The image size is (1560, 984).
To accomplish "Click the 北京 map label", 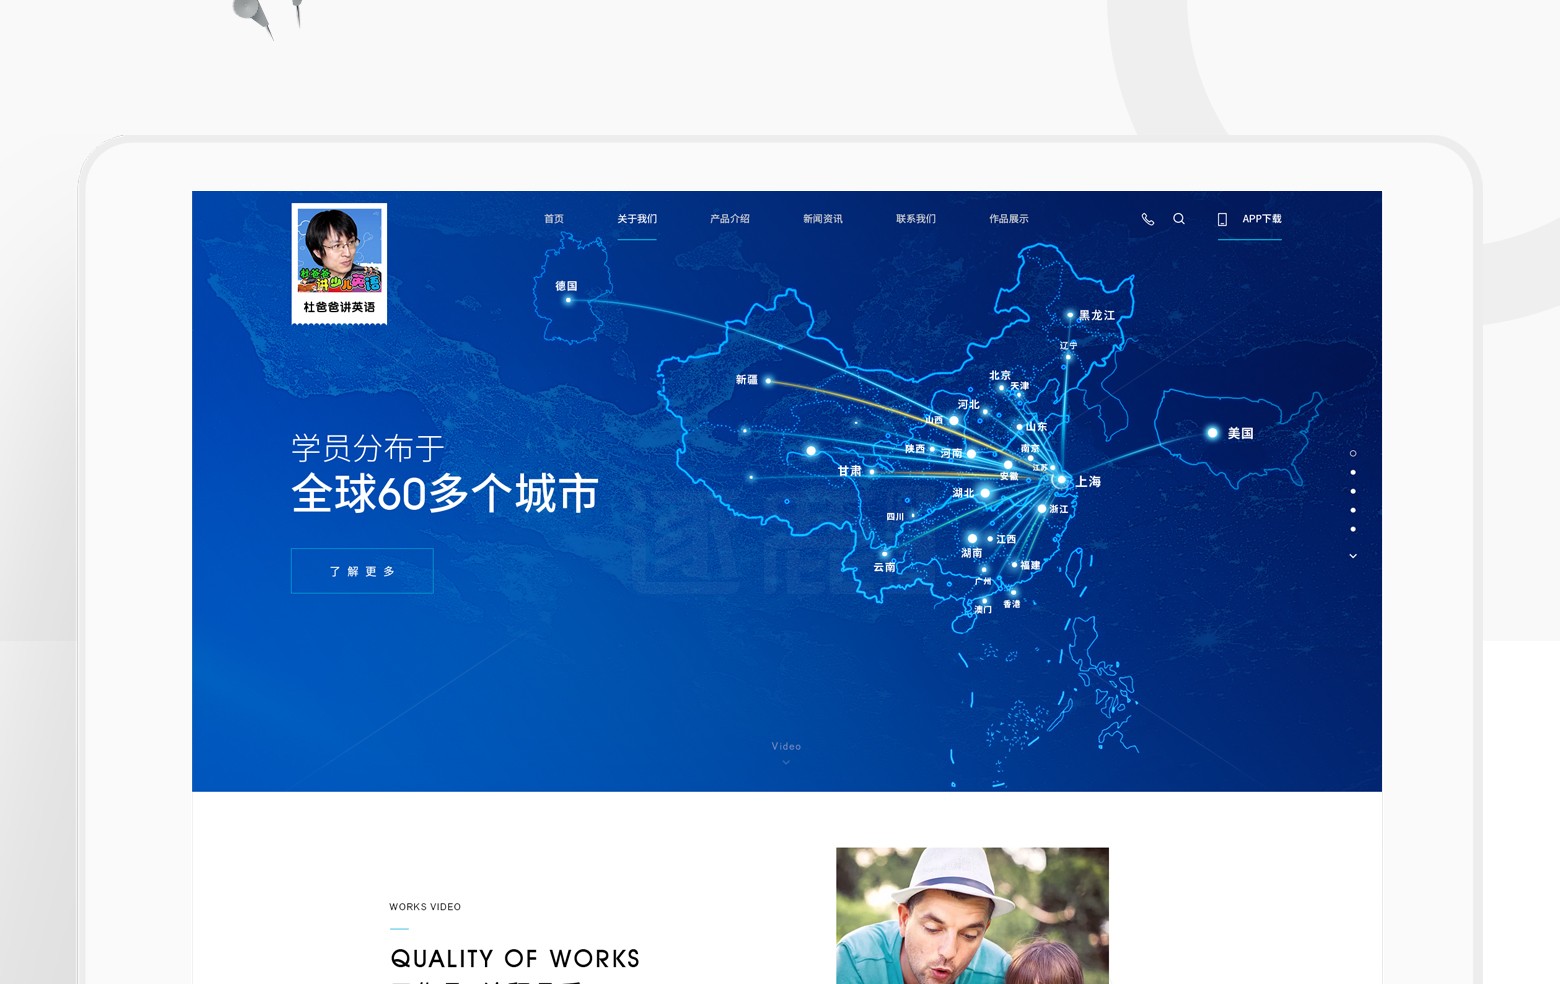I will pos(1000,375).
